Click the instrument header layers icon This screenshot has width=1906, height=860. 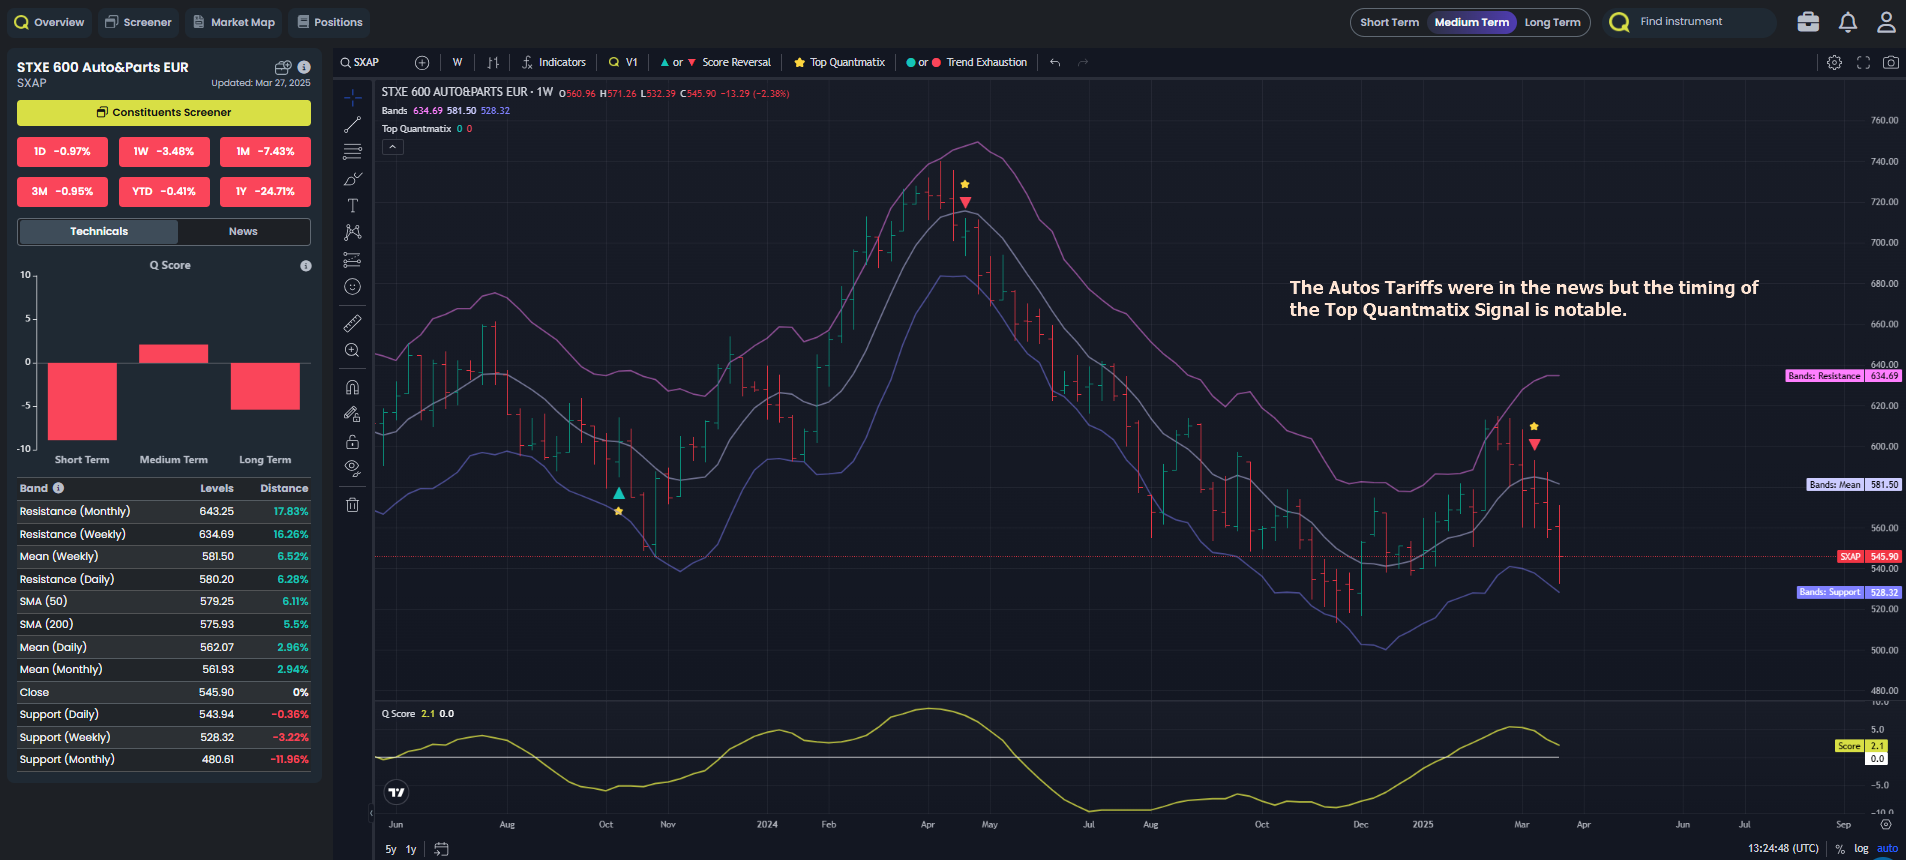click(283, 67)
